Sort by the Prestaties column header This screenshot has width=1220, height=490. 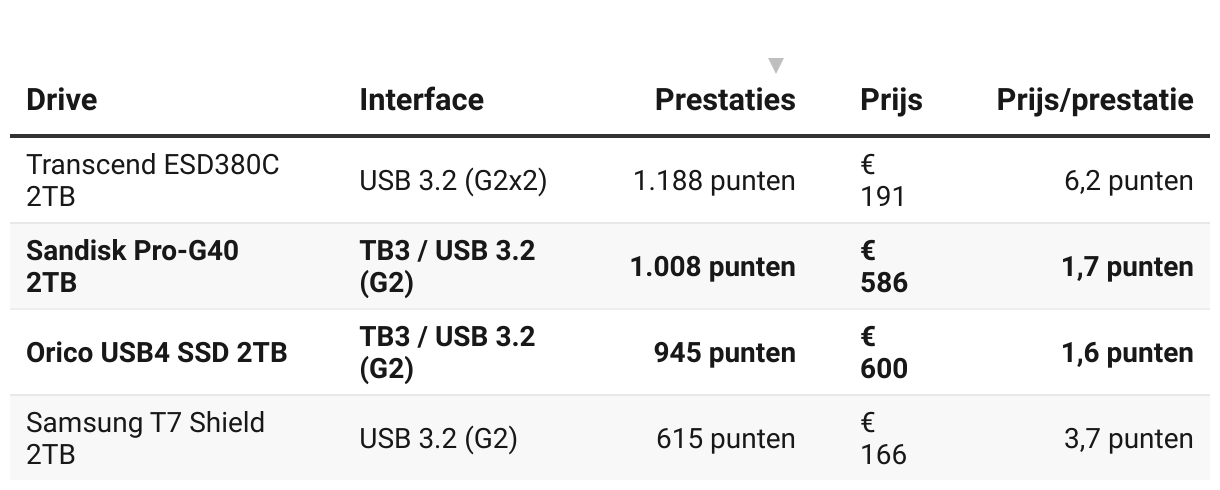click(725, 100)
